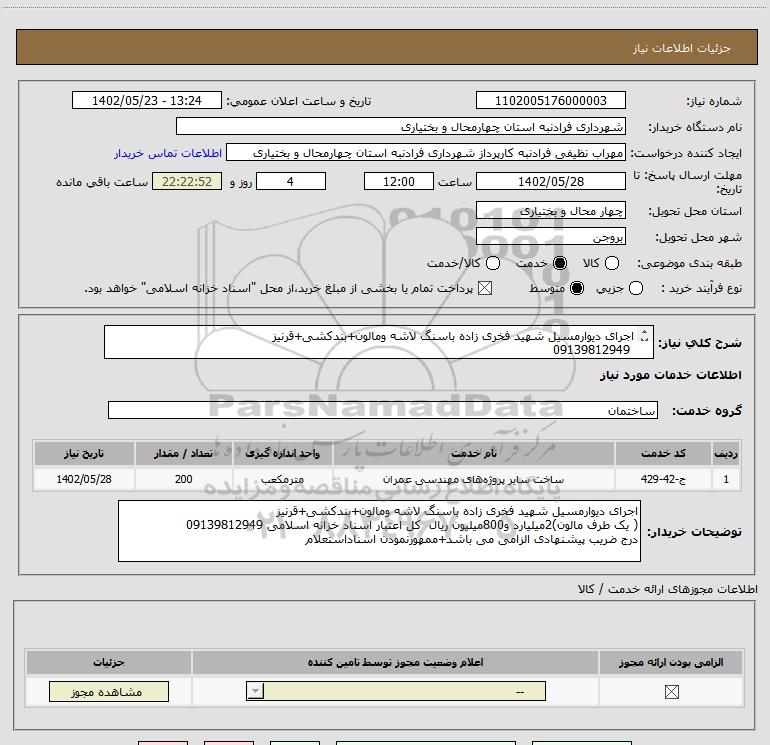Click the delivery city field بروجن
The image size is (770, 745).
click(x=550, y=237)
